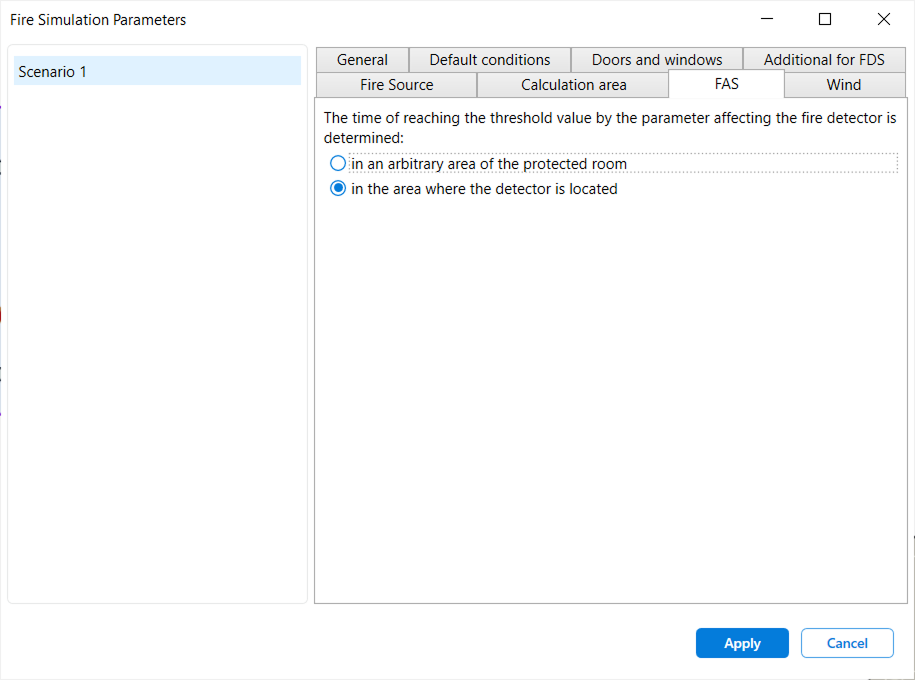
Task: Maximize the Fire Simulation Parameters dialog
Action: tap(824, 19)
